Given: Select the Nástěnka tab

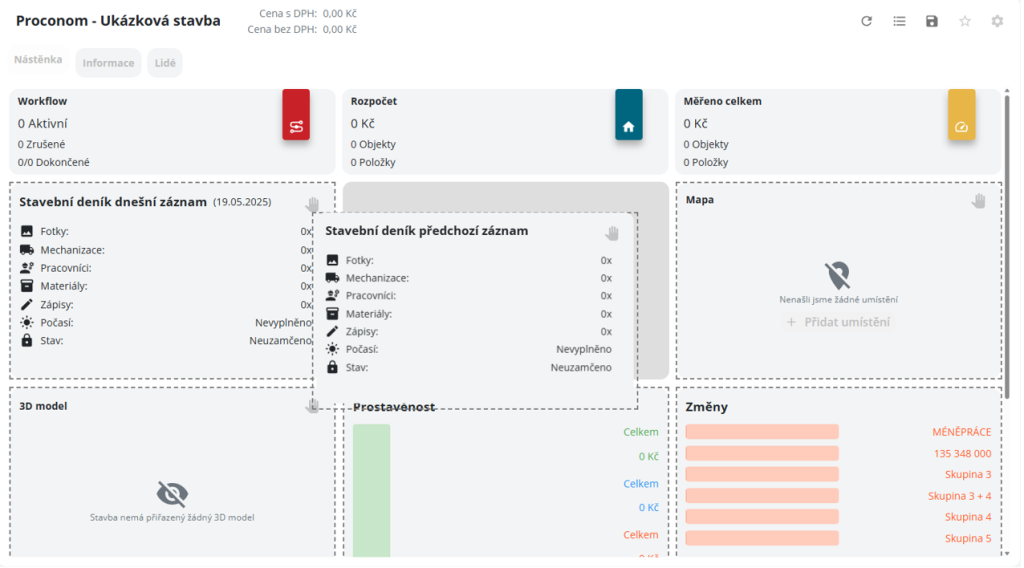Looking at the screenshot, I should [38, 60].
